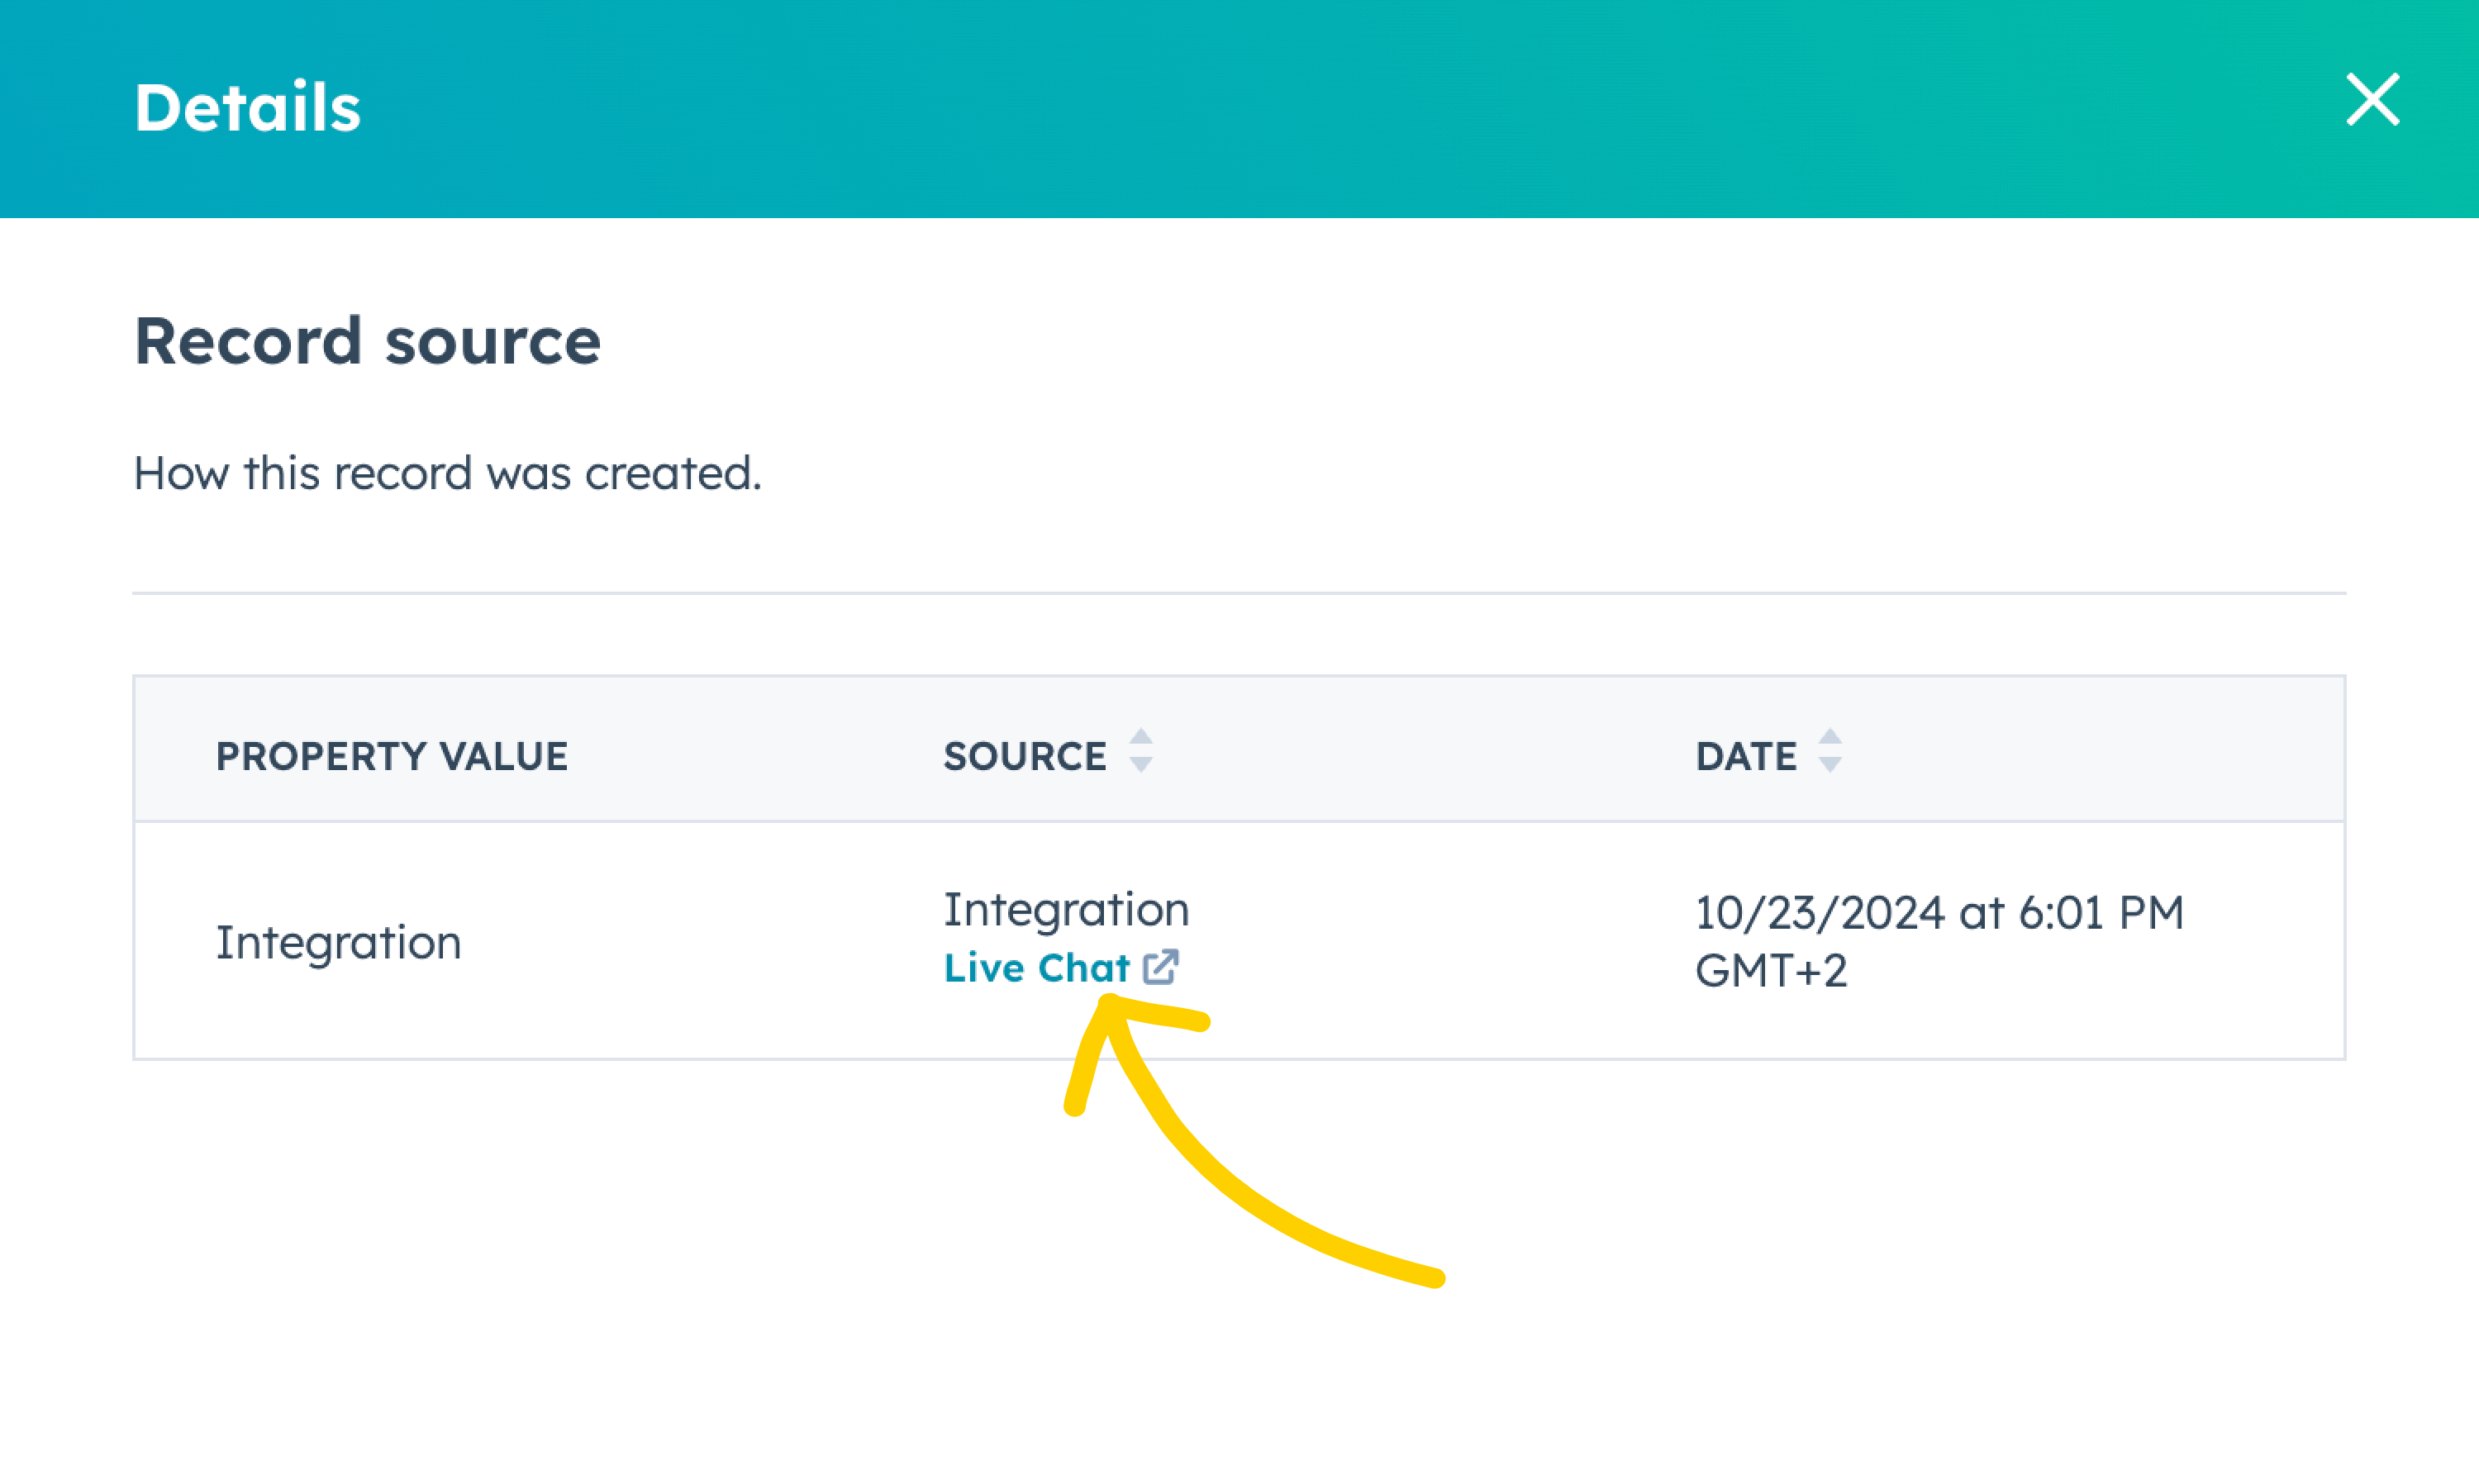Click 'How this record was created.' text
Image resolution: width=2479 pixels, height=1484 pixels.
[x=447, y=473]
